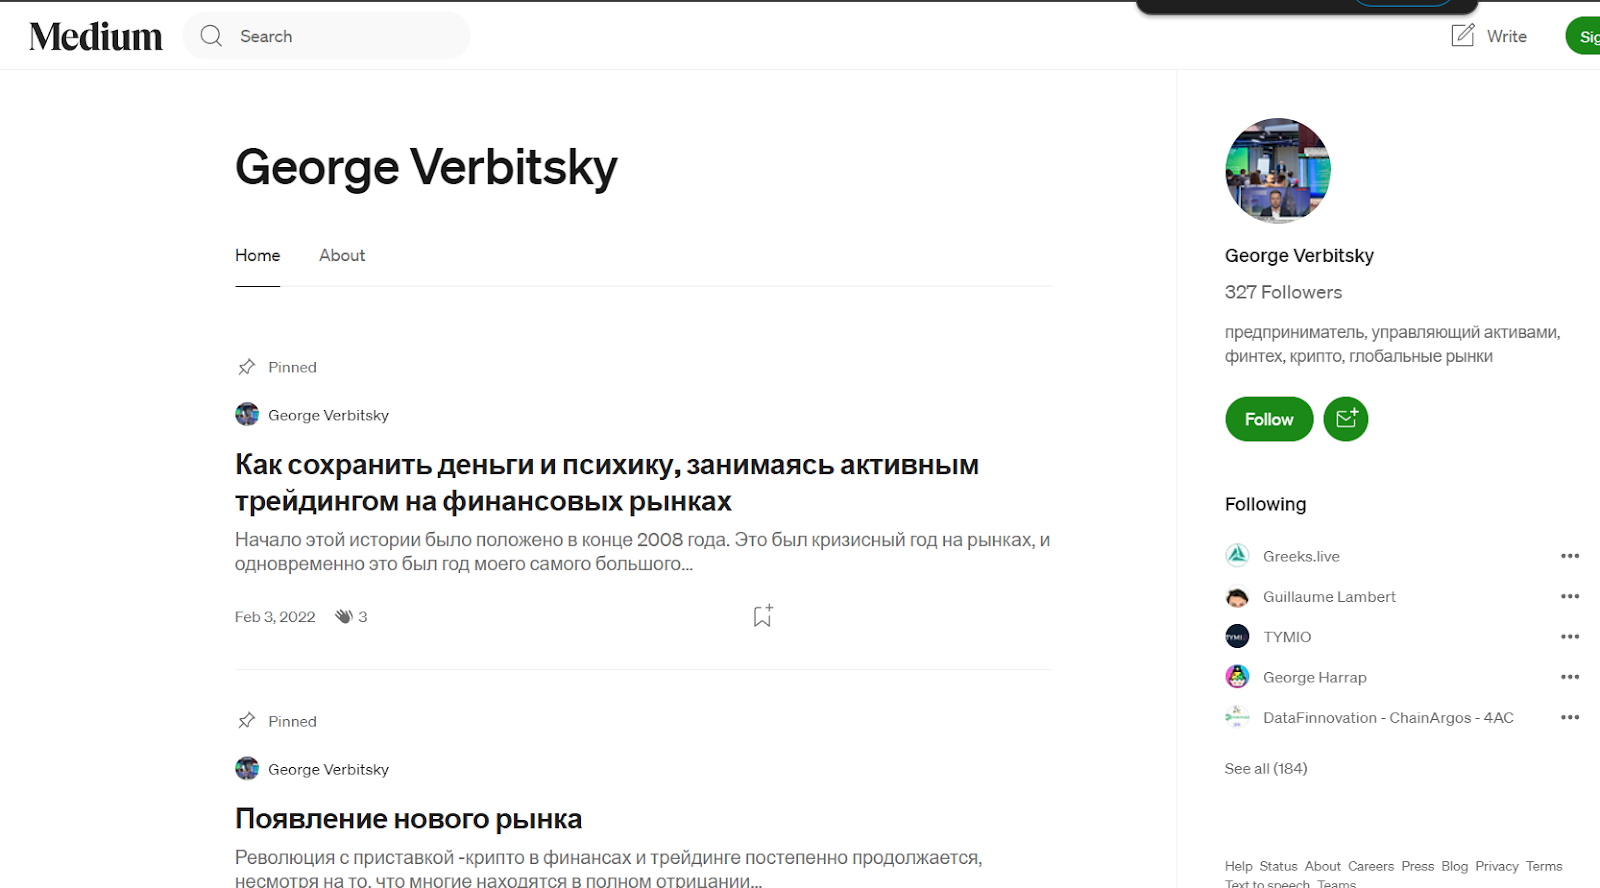The height and width of the screenshot is (888, 1600).
Task: Open more options for TYMIO
Action: pyautogui.click(x=1570, y=637)
